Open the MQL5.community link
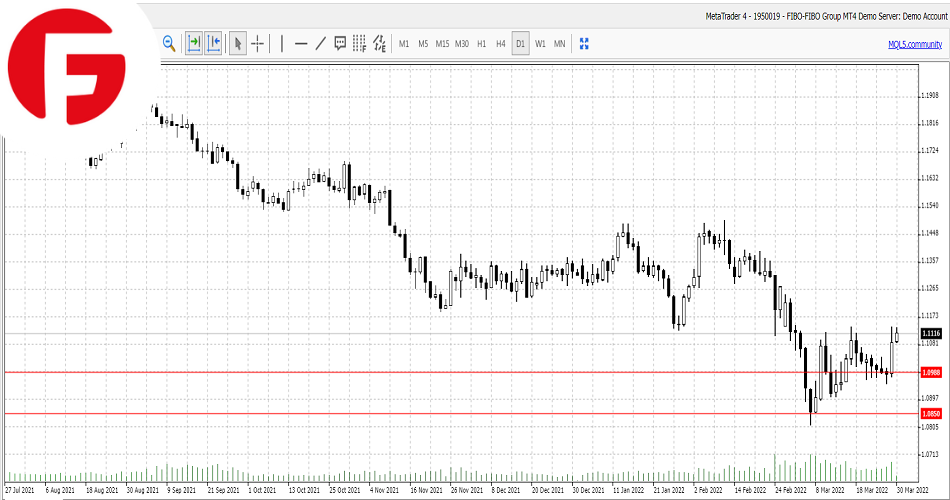This screenshot has height=500, width=950. coord(915,44)
